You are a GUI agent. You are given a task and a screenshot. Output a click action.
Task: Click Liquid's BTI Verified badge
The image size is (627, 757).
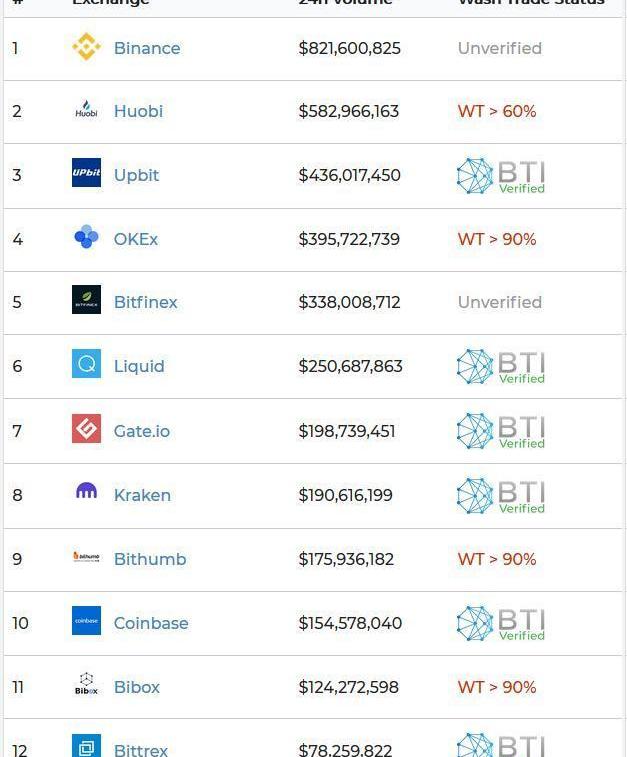point(501,366)
